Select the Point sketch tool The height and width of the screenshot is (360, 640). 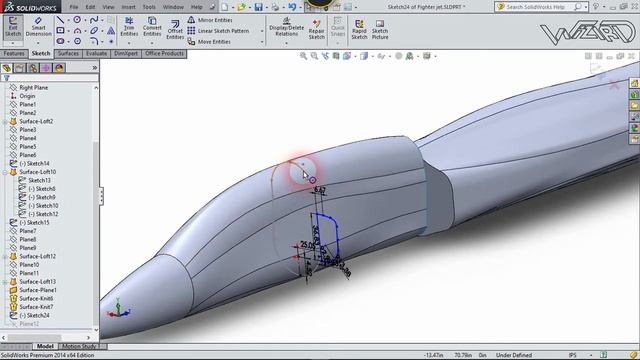pyautogui.click(x=111, y=41)
